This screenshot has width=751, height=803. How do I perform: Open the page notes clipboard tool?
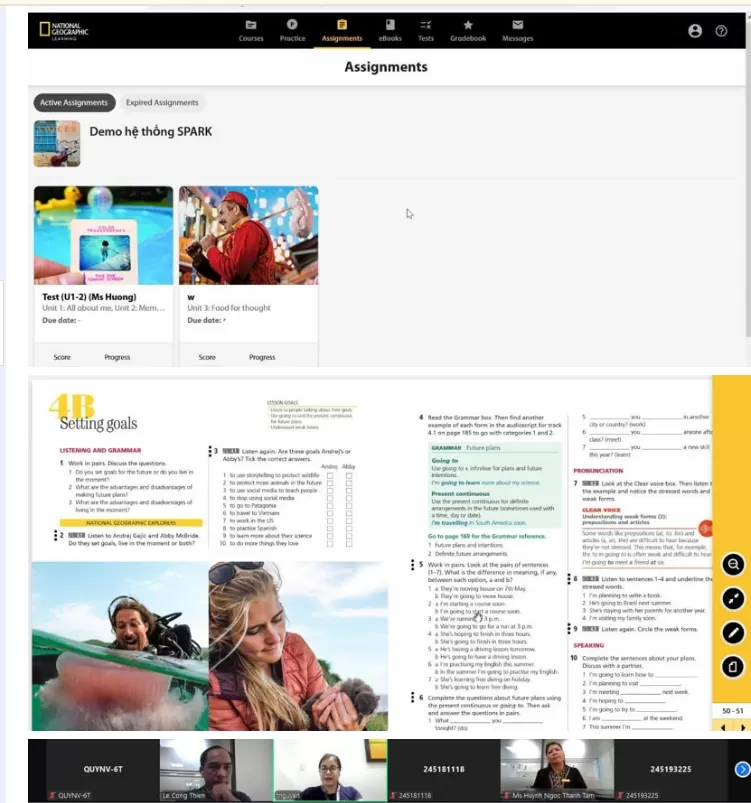pyautogui.click(x=734, y=666)
